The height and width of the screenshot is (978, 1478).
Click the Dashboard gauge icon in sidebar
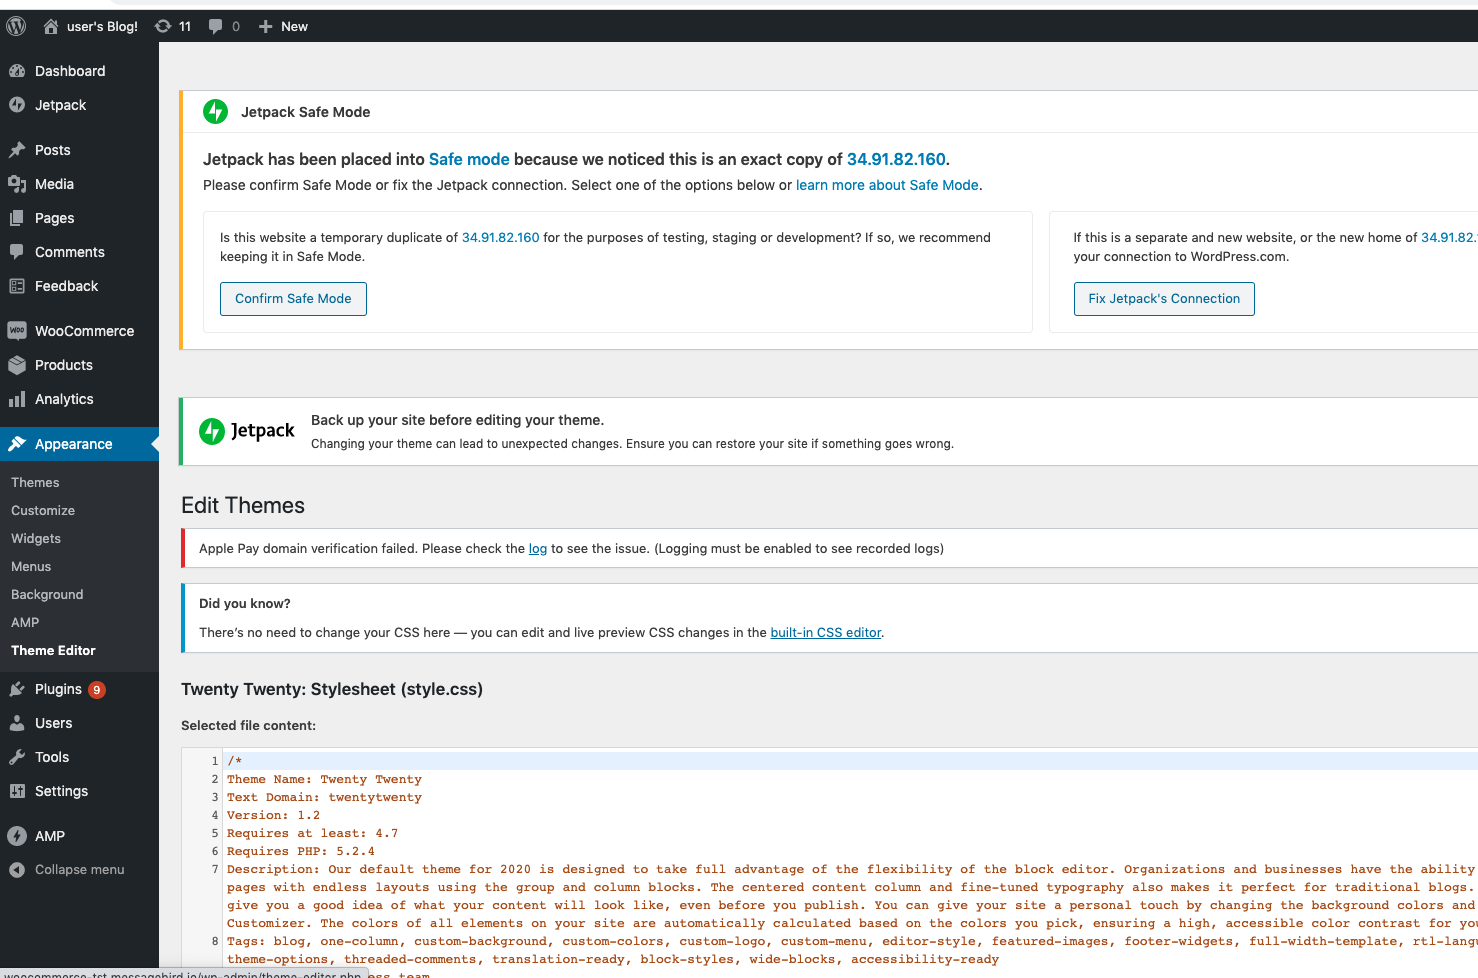(17, 71)
